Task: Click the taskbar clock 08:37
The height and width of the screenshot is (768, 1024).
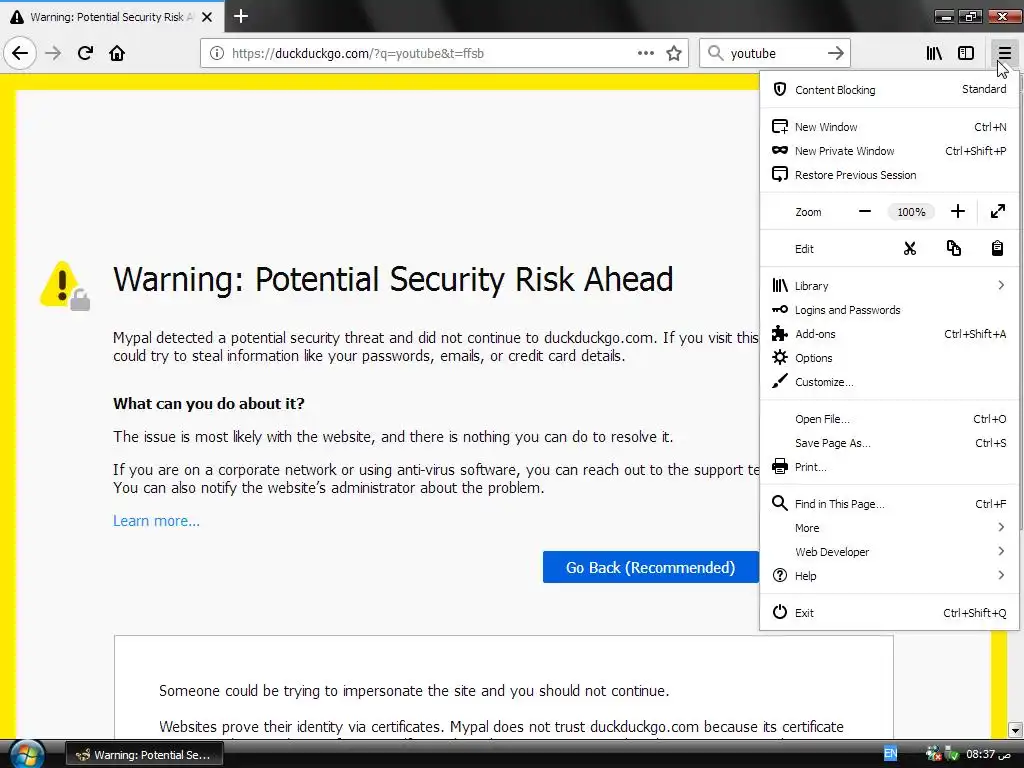Action: (989, 754)
